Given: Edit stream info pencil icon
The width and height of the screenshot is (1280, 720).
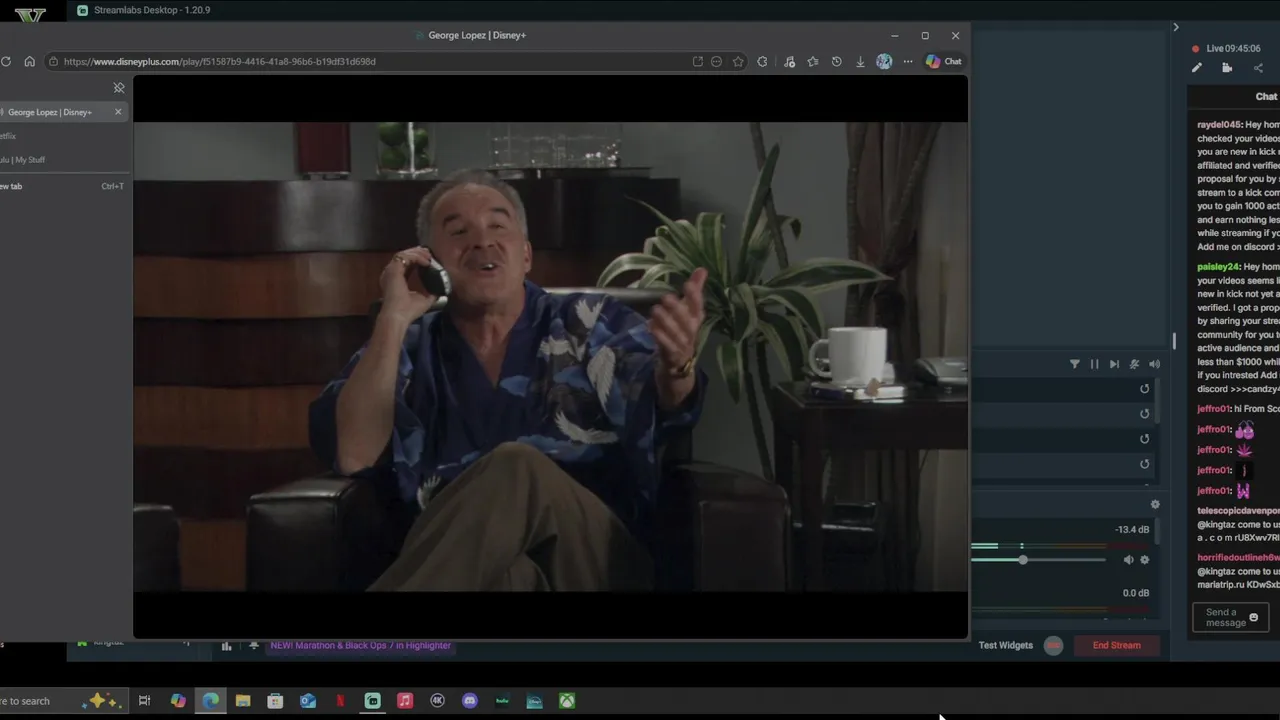Looking at the screenshot, I should tap(1196, 68).
